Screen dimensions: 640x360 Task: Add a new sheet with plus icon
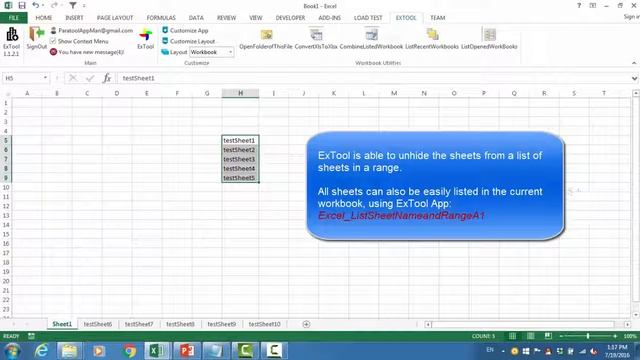point(306,324)
